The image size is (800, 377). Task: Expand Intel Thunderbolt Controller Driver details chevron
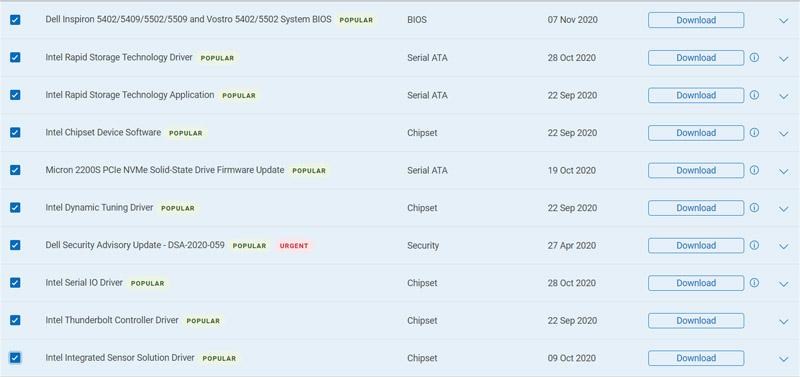[784, 321]
